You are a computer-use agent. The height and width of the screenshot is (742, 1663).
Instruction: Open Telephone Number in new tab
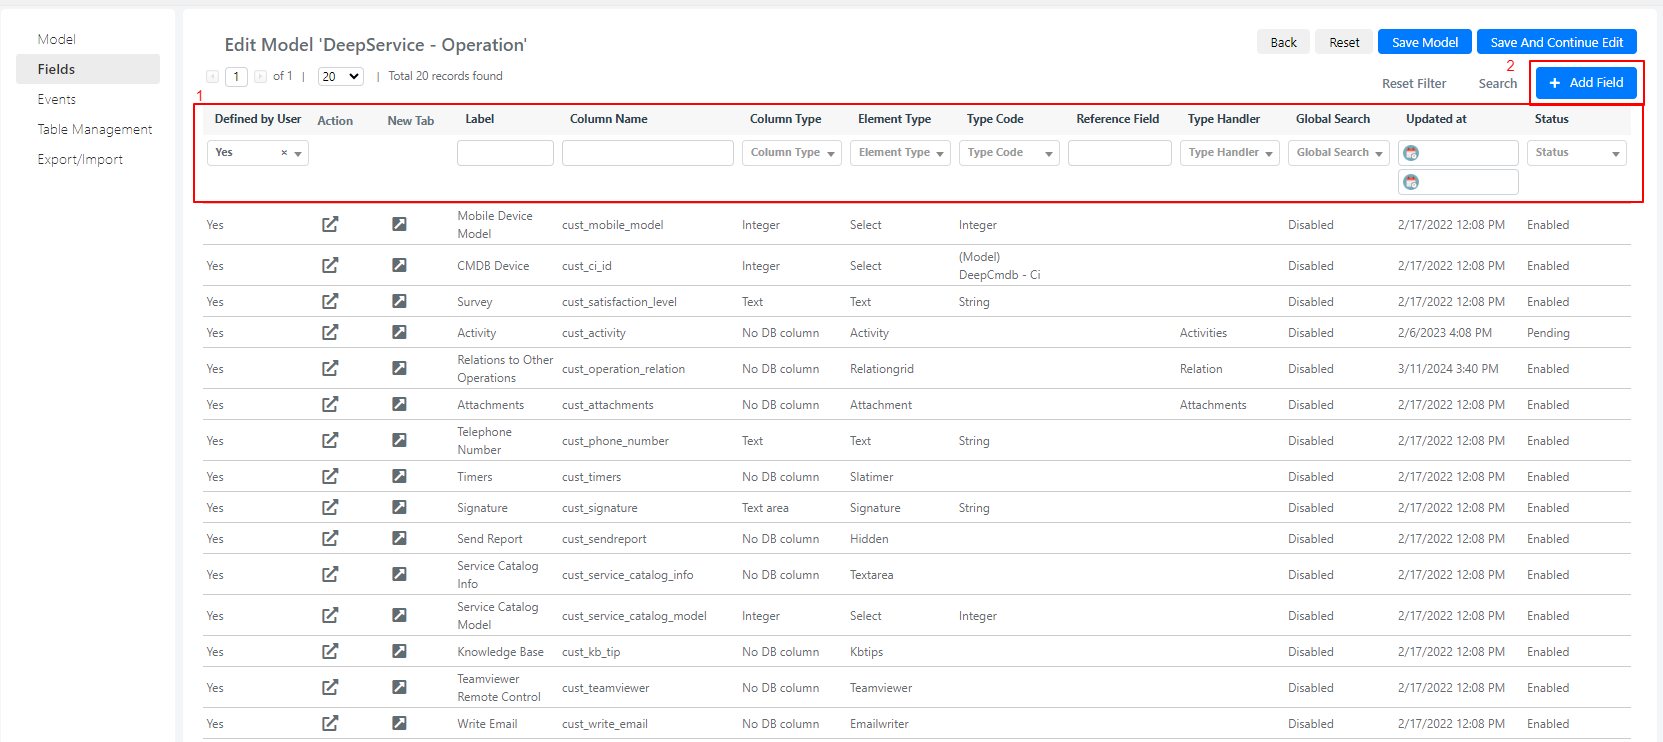click(x=399, y=440)
